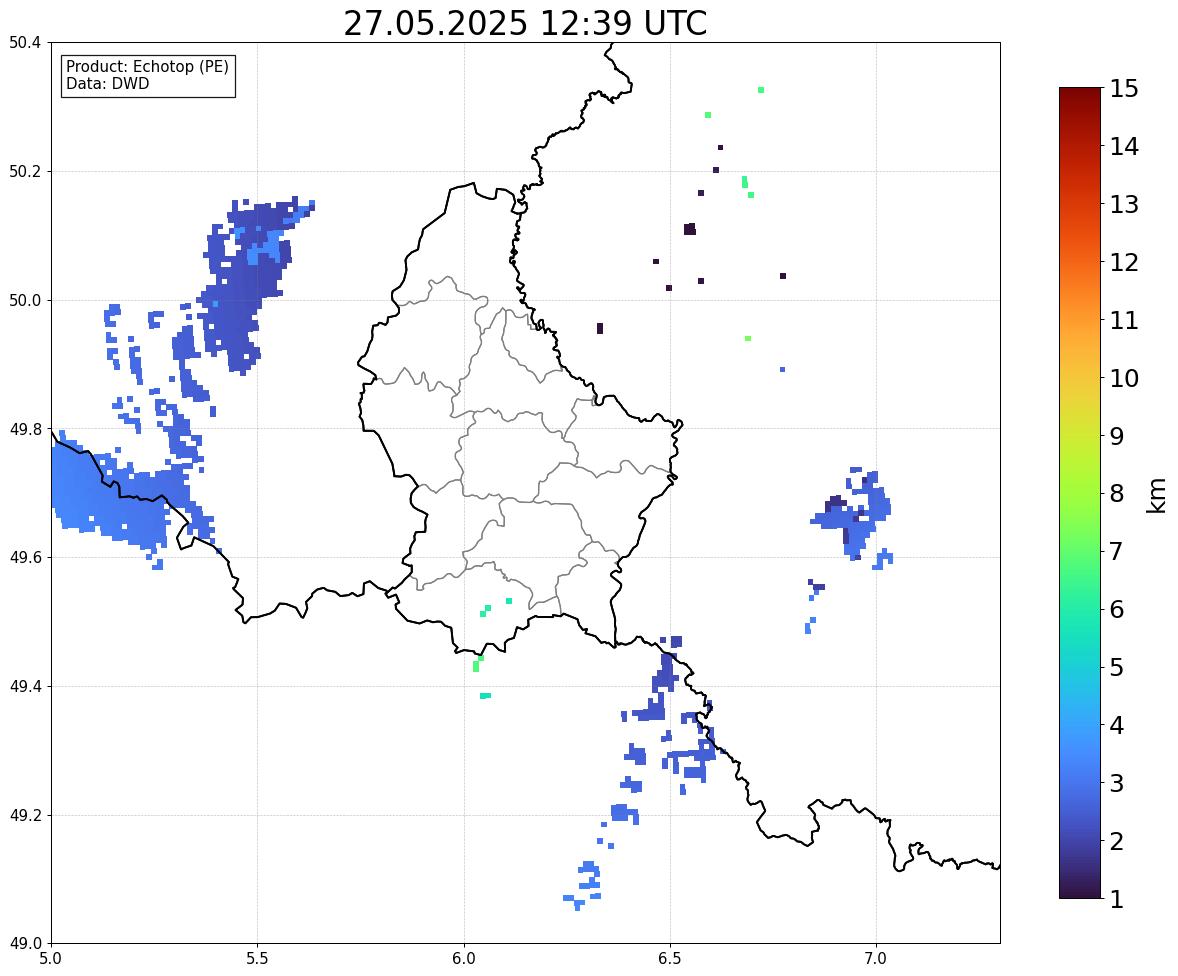Click the colorbar tick label 4
The image size is (1178, 976).
coord(1116,725)
